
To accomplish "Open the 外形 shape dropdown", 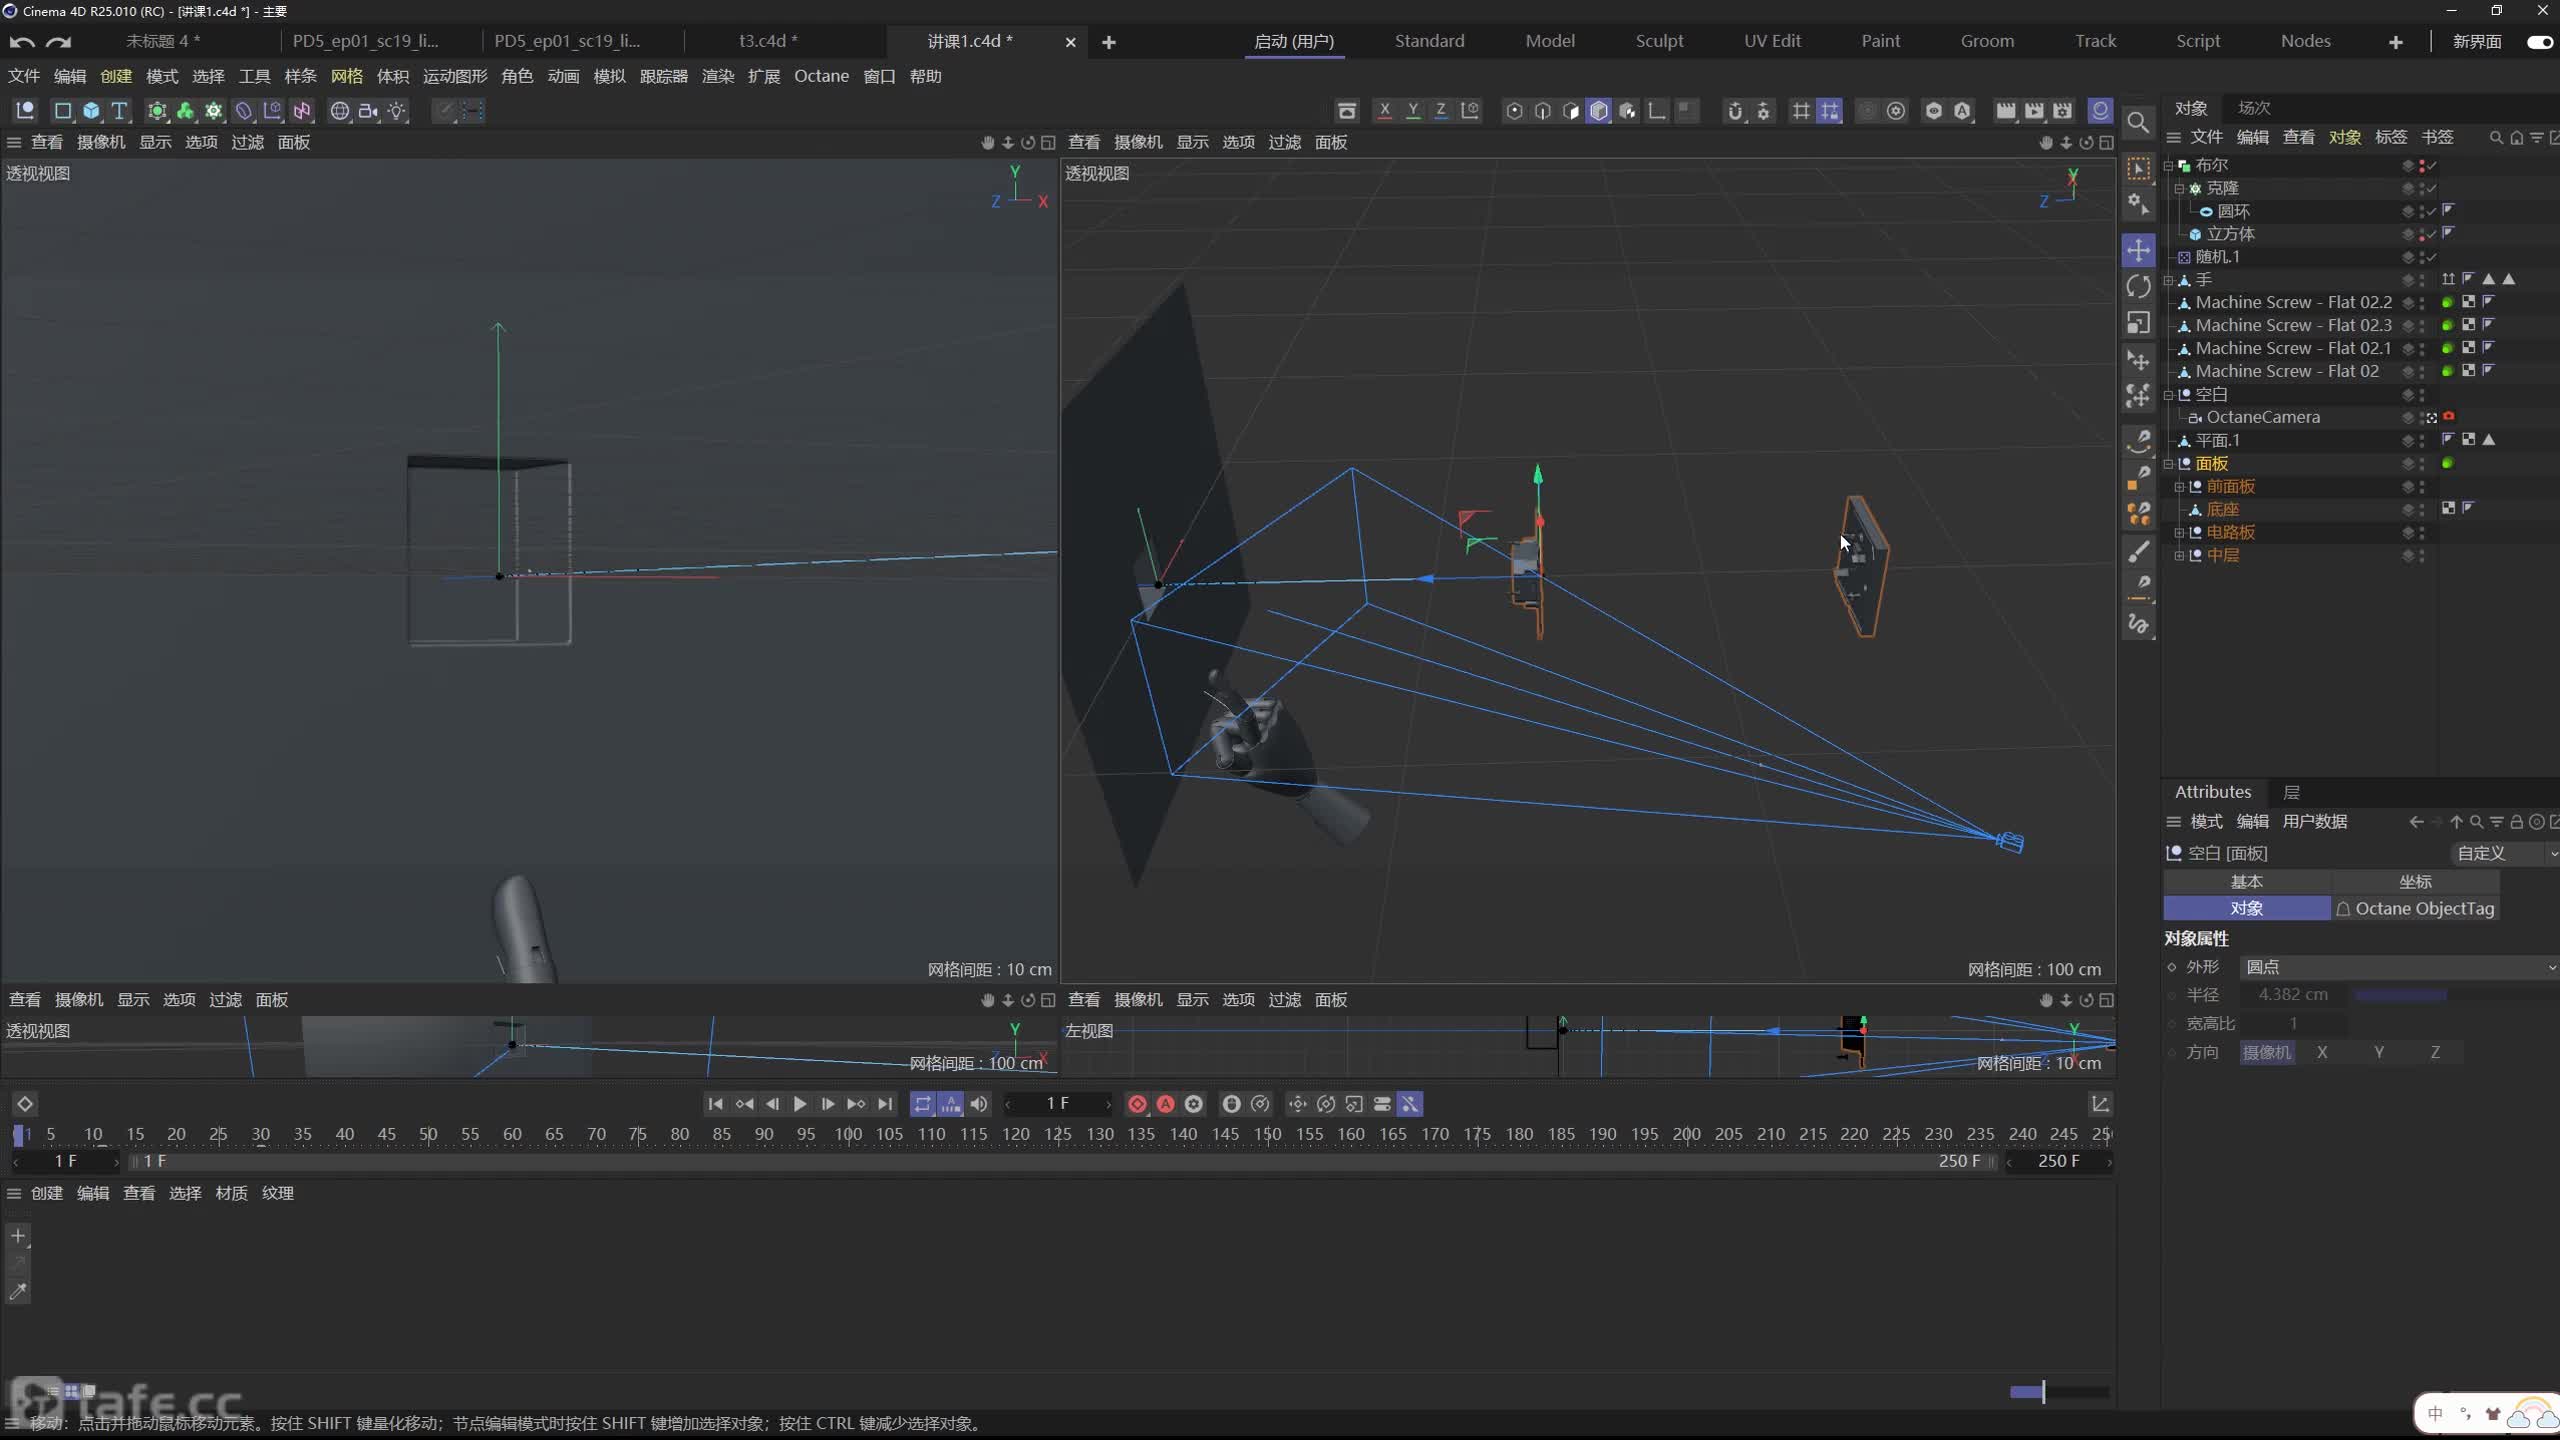I will [2398, 967].
